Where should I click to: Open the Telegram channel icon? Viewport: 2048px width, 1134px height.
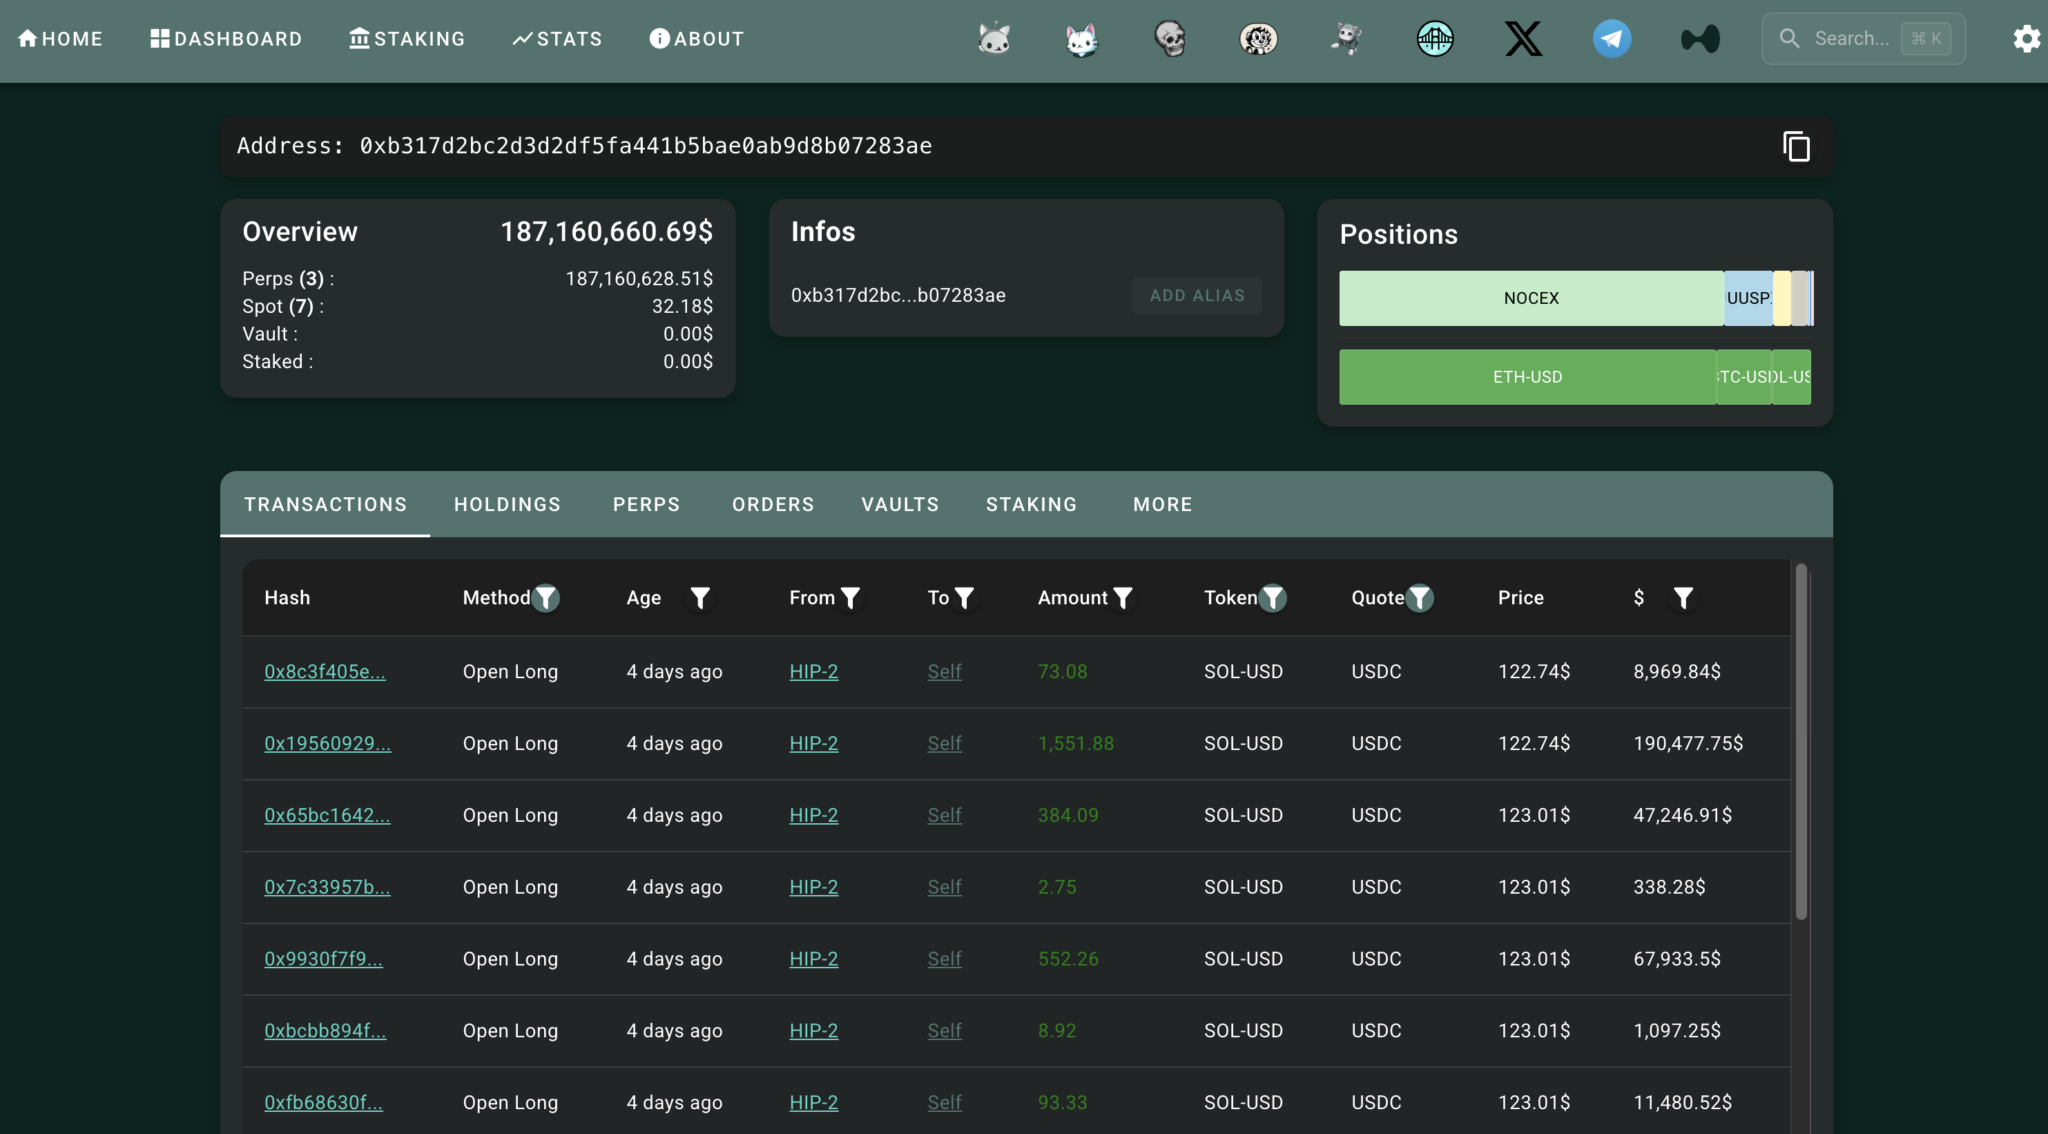tap(1610, 38)
